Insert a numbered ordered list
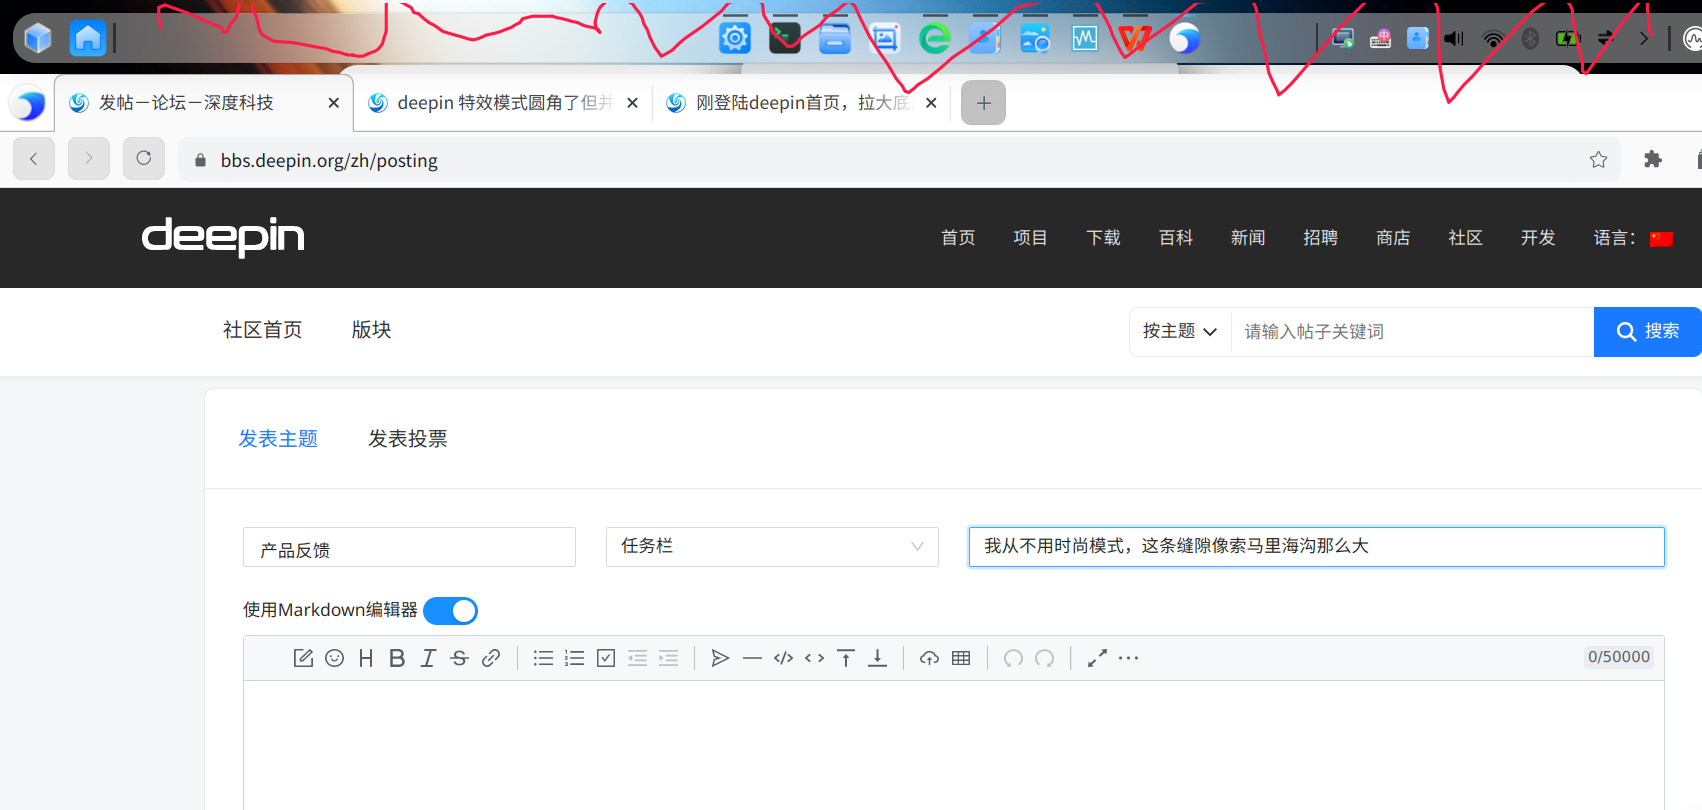This screenshot has width=1702, height=810. pos(575,658)
